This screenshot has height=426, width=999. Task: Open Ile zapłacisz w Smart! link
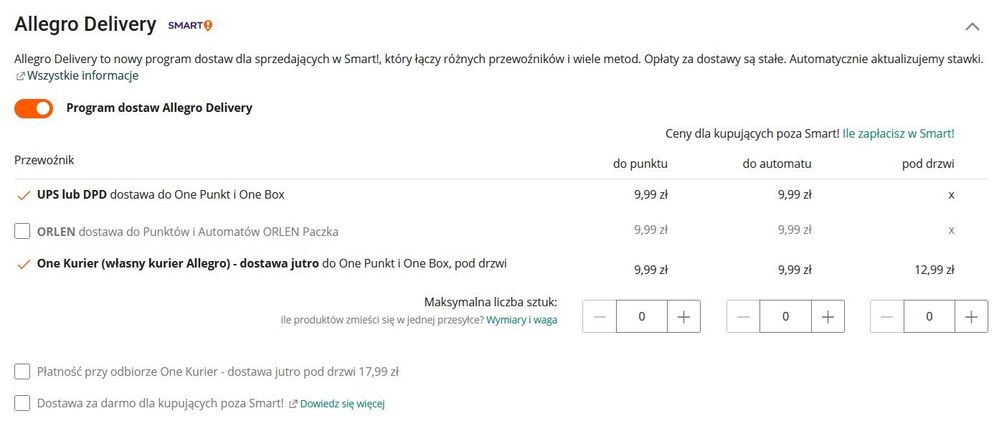898,134
